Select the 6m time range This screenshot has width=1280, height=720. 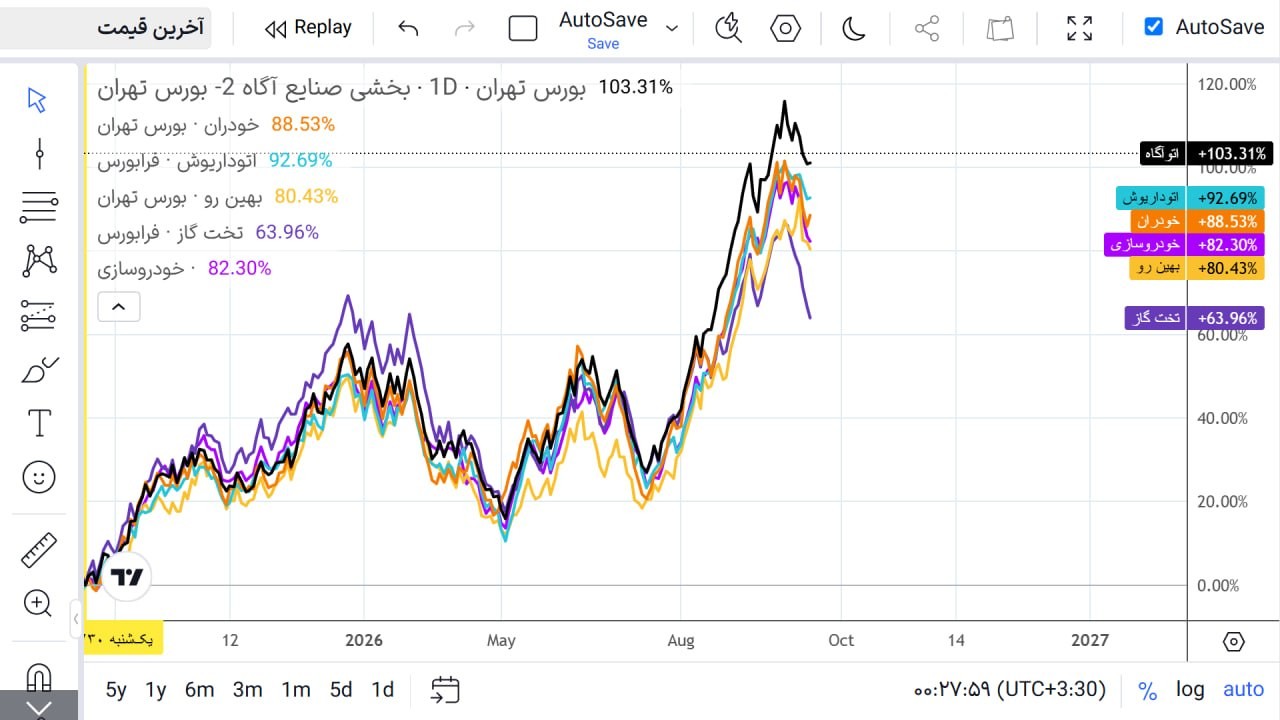coord(200,689)
